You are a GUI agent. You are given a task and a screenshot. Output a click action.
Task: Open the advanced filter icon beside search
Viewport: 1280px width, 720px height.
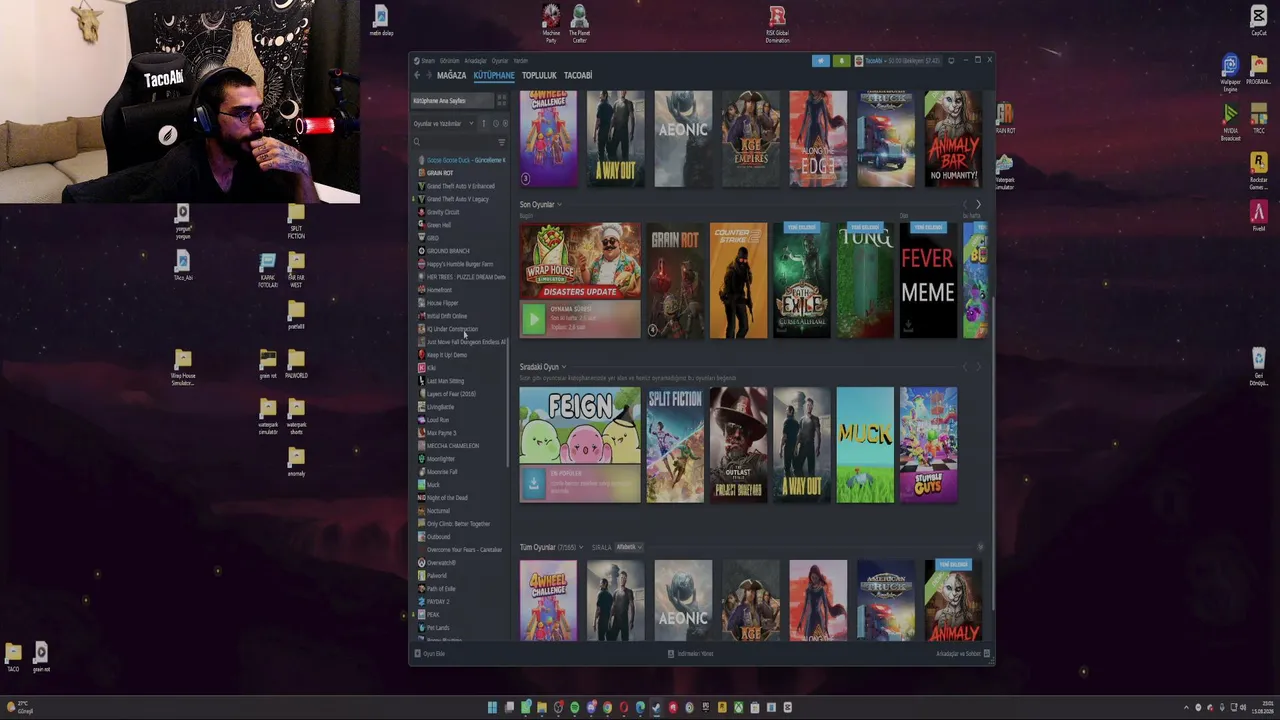(501, 142)
